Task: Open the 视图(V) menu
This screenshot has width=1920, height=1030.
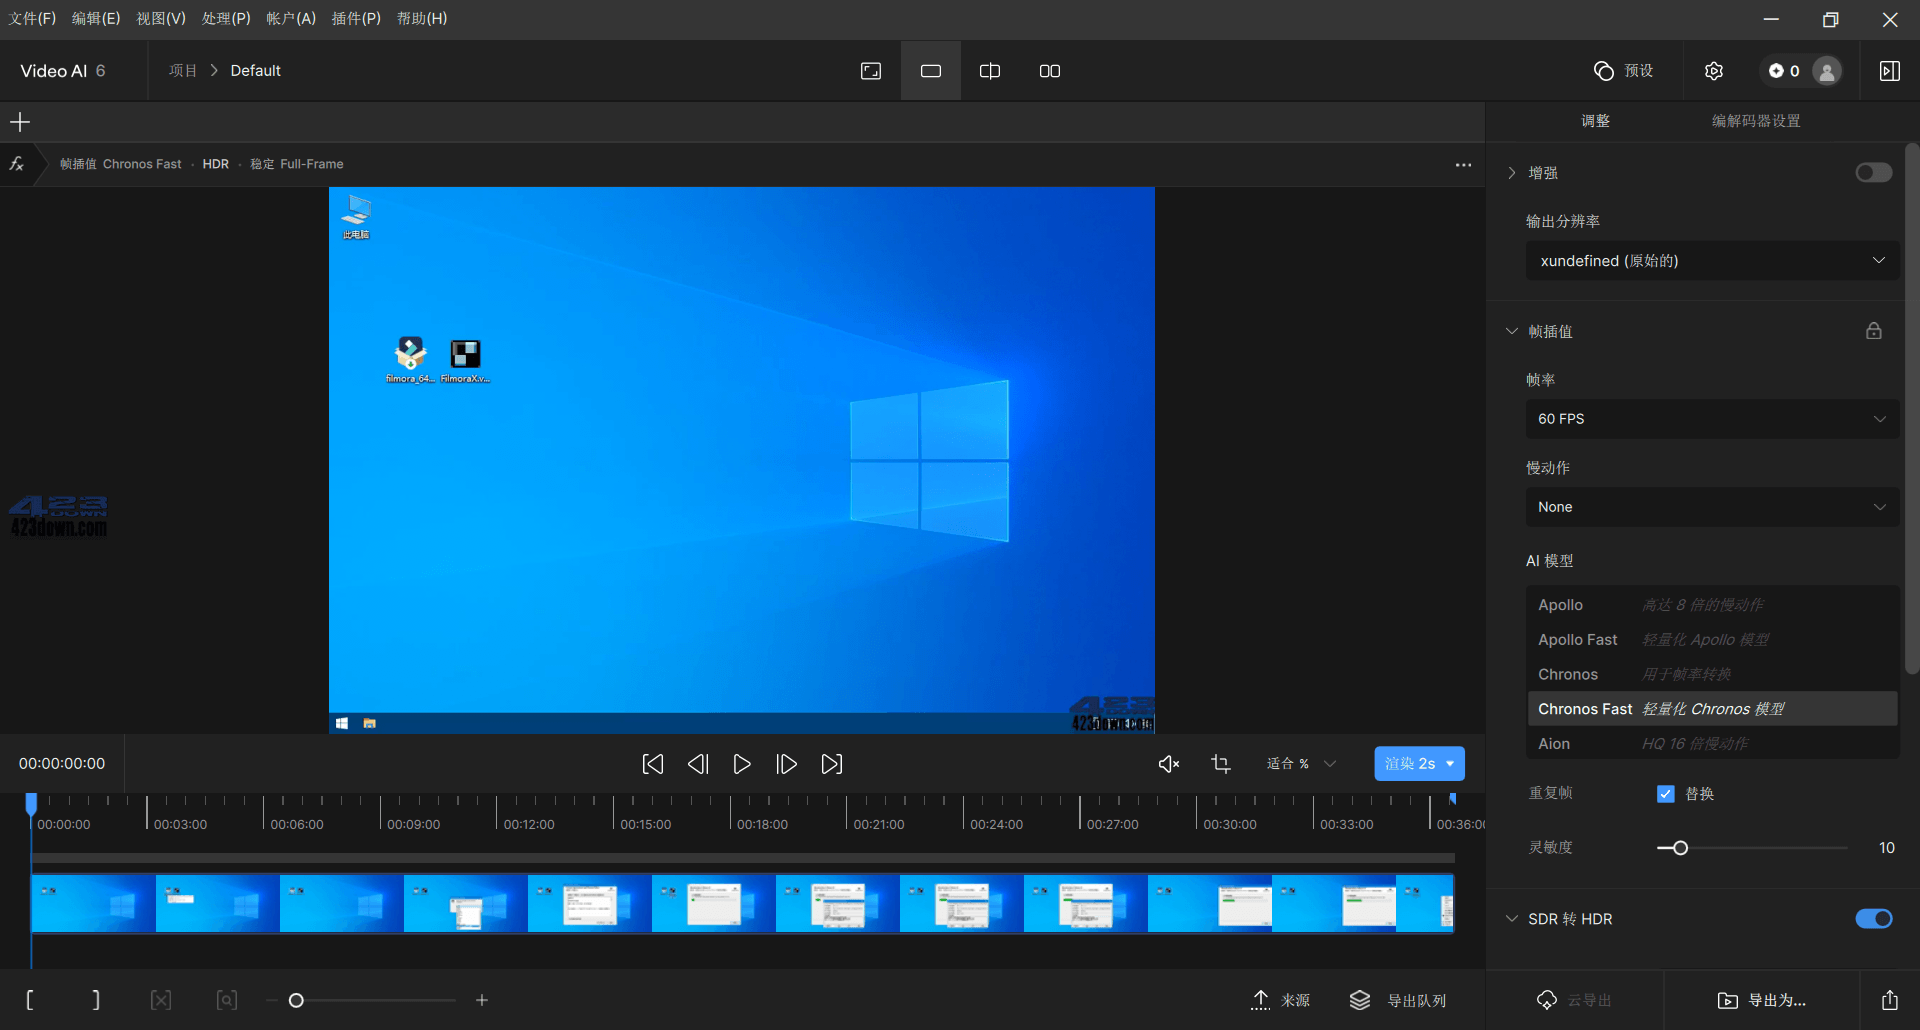Action: [161, 19]
